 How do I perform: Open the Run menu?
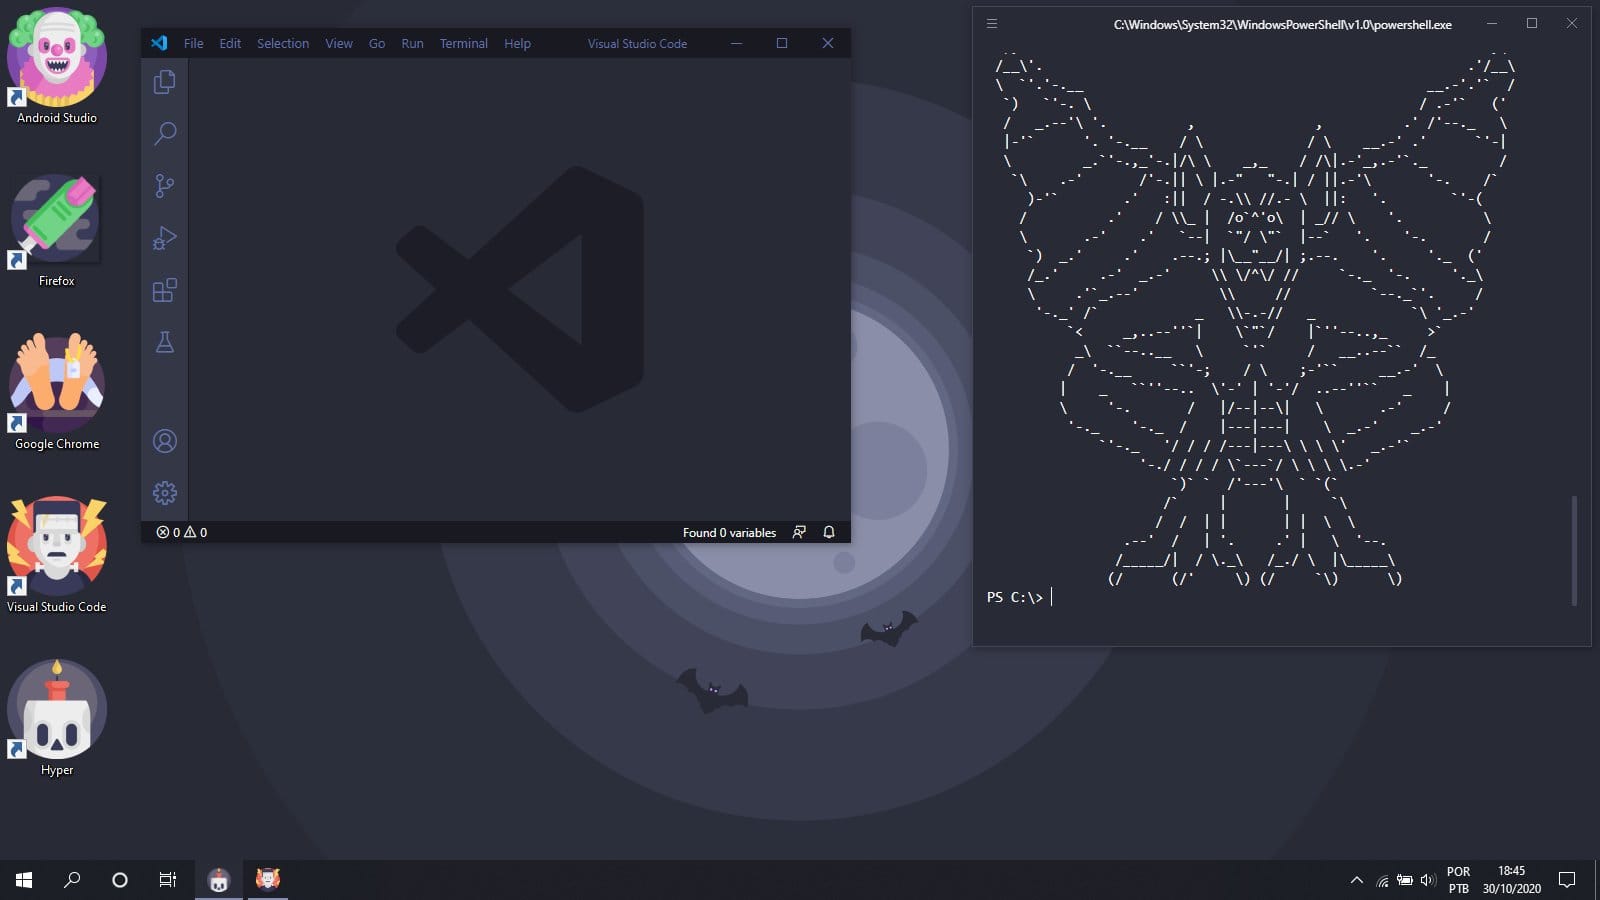pos(411,43)
